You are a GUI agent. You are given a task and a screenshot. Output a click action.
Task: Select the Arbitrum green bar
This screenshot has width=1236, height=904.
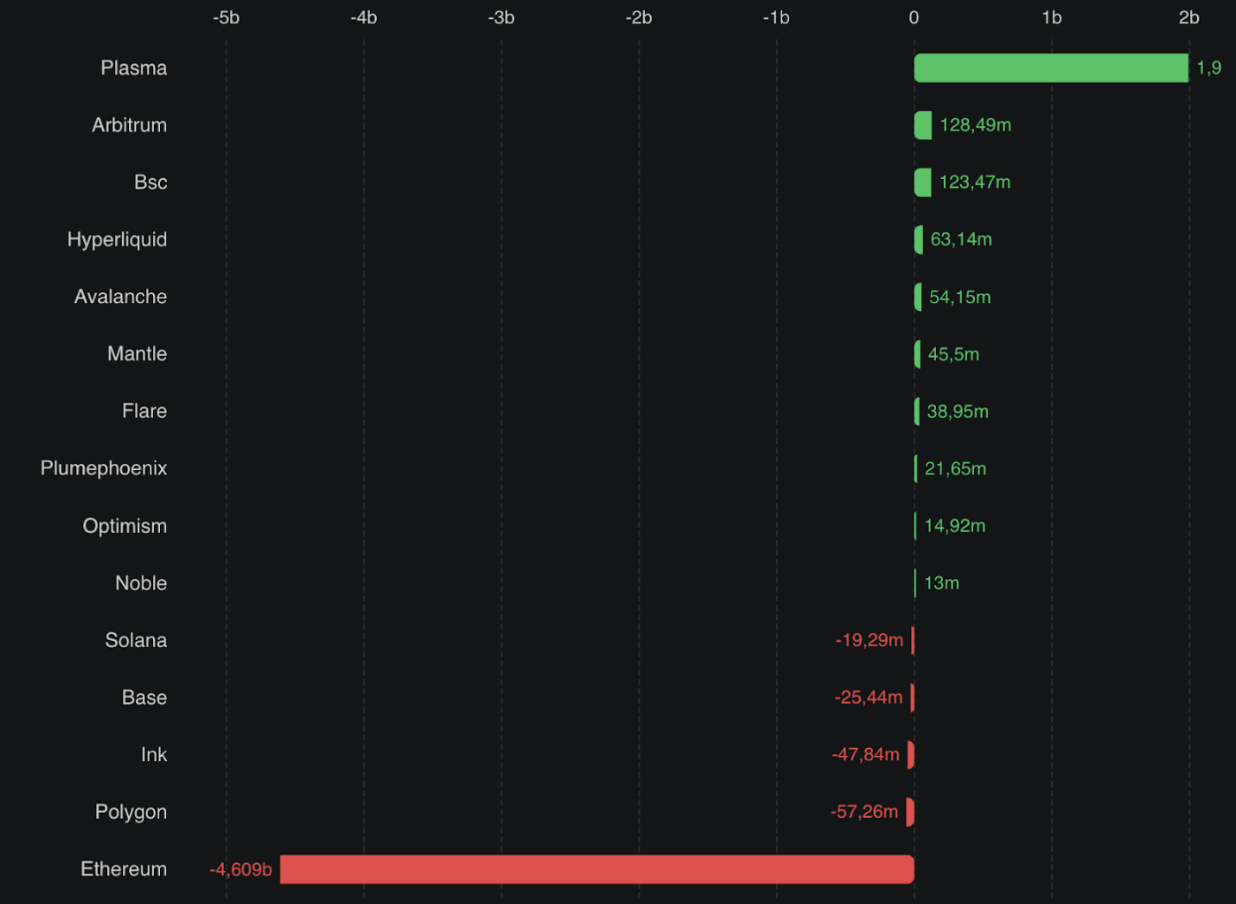(923, 125)
